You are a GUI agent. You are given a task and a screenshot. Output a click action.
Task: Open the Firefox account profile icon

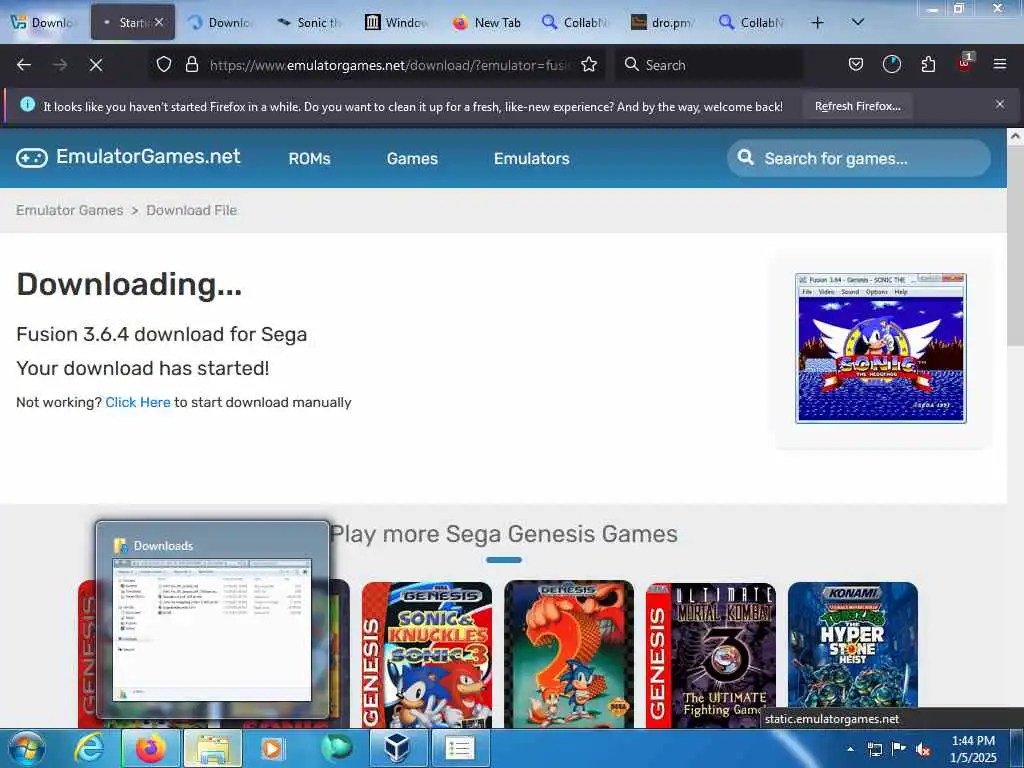(891, 65)
